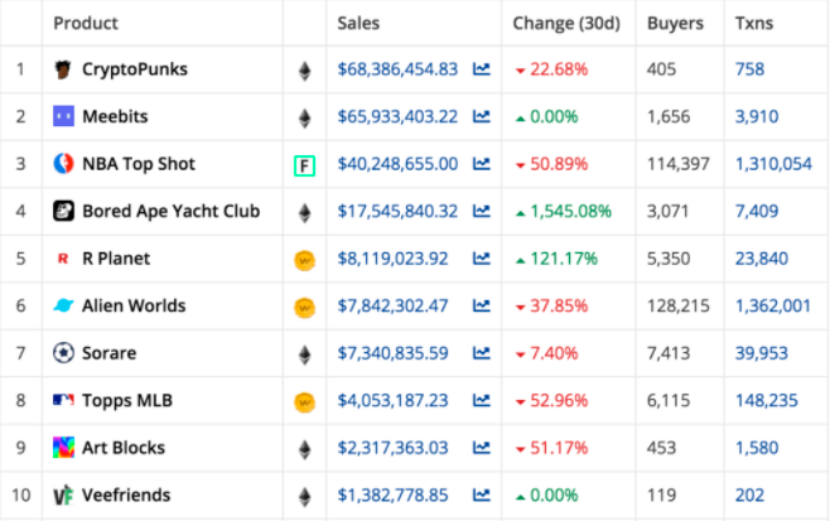Open the Sorare sales chart icon
Screen dimensions: 831x521
point(481,353)
